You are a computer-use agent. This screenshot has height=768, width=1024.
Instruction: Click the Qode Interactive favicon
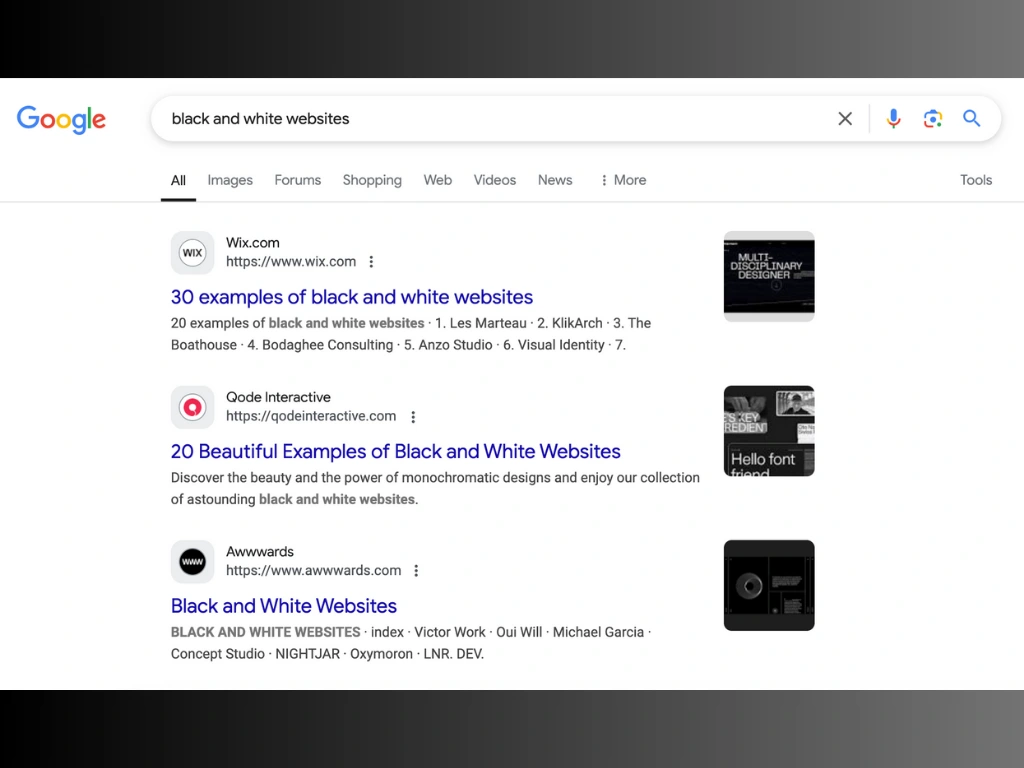point(193,408)
